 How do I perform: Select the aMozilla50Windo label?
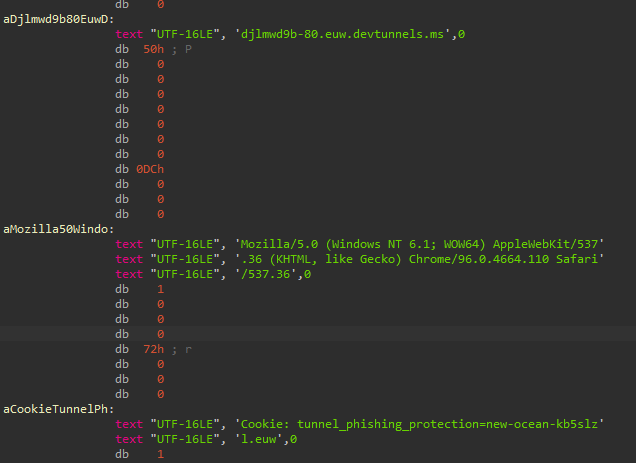pyautogui.click(x=59, y=229)
